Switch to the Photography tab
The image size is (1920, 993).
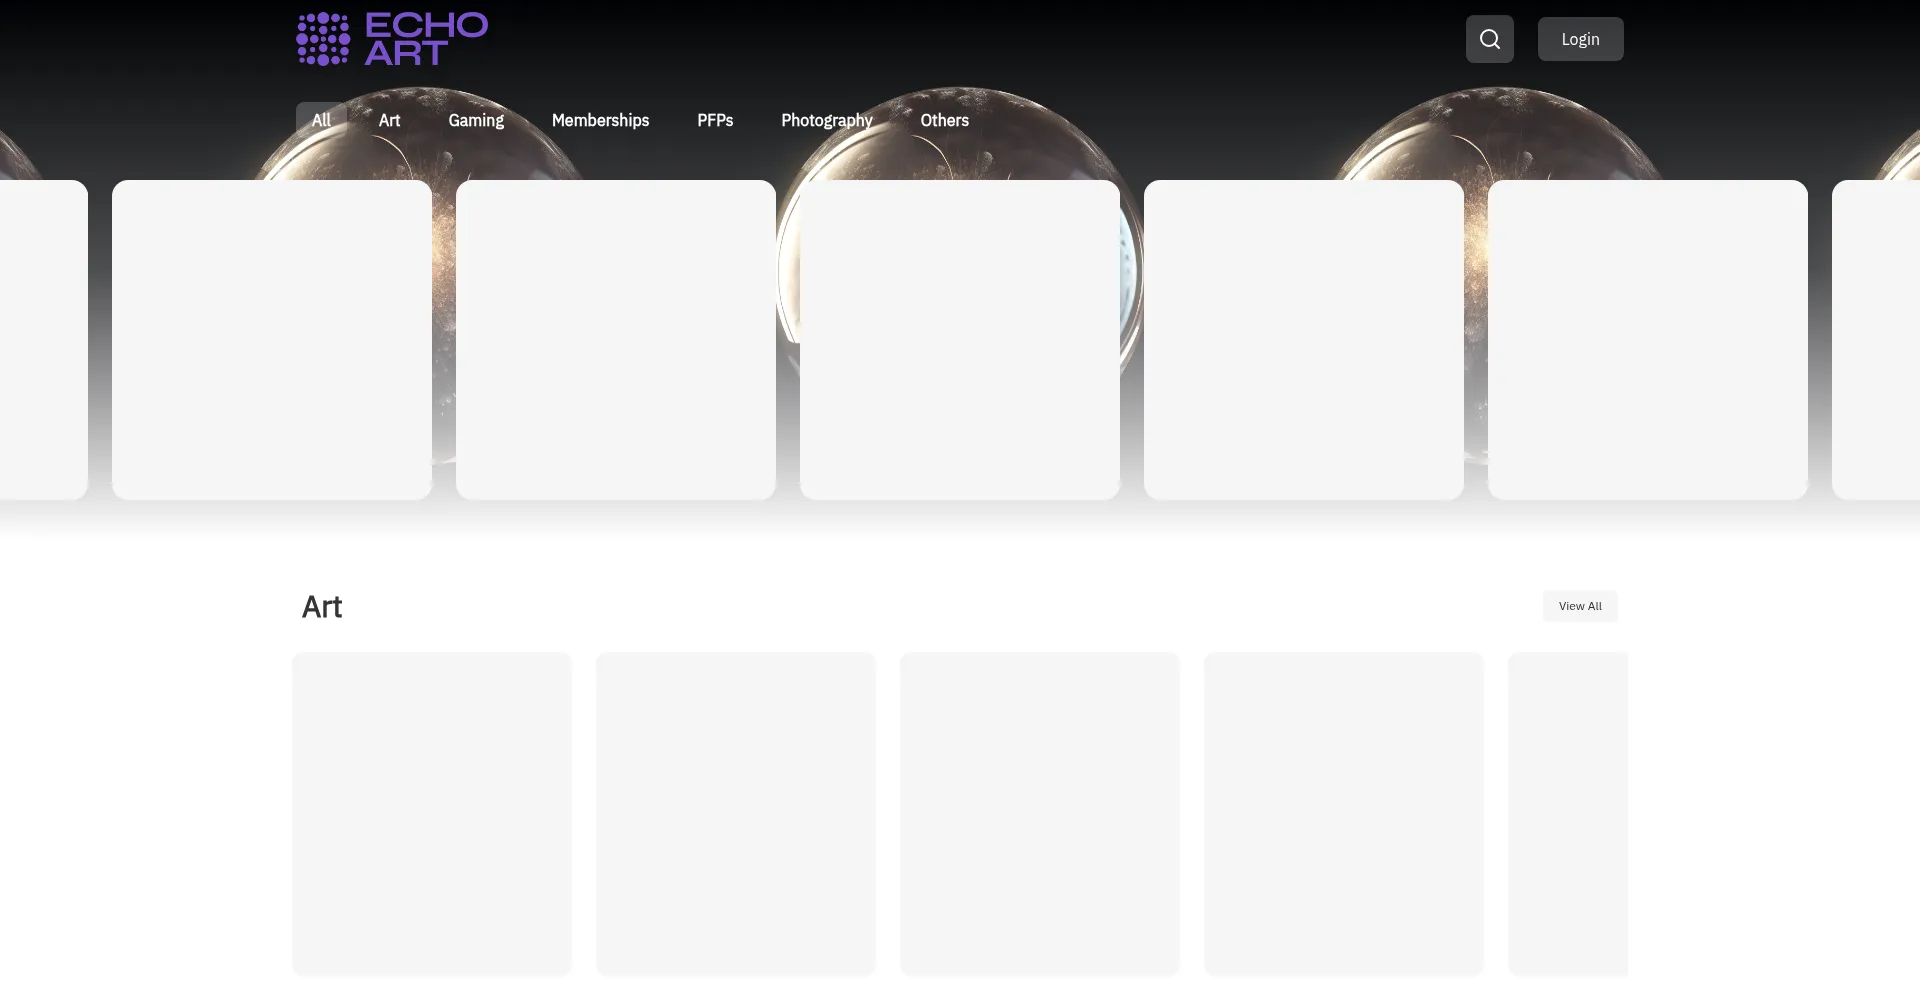[x=826, y=120]
